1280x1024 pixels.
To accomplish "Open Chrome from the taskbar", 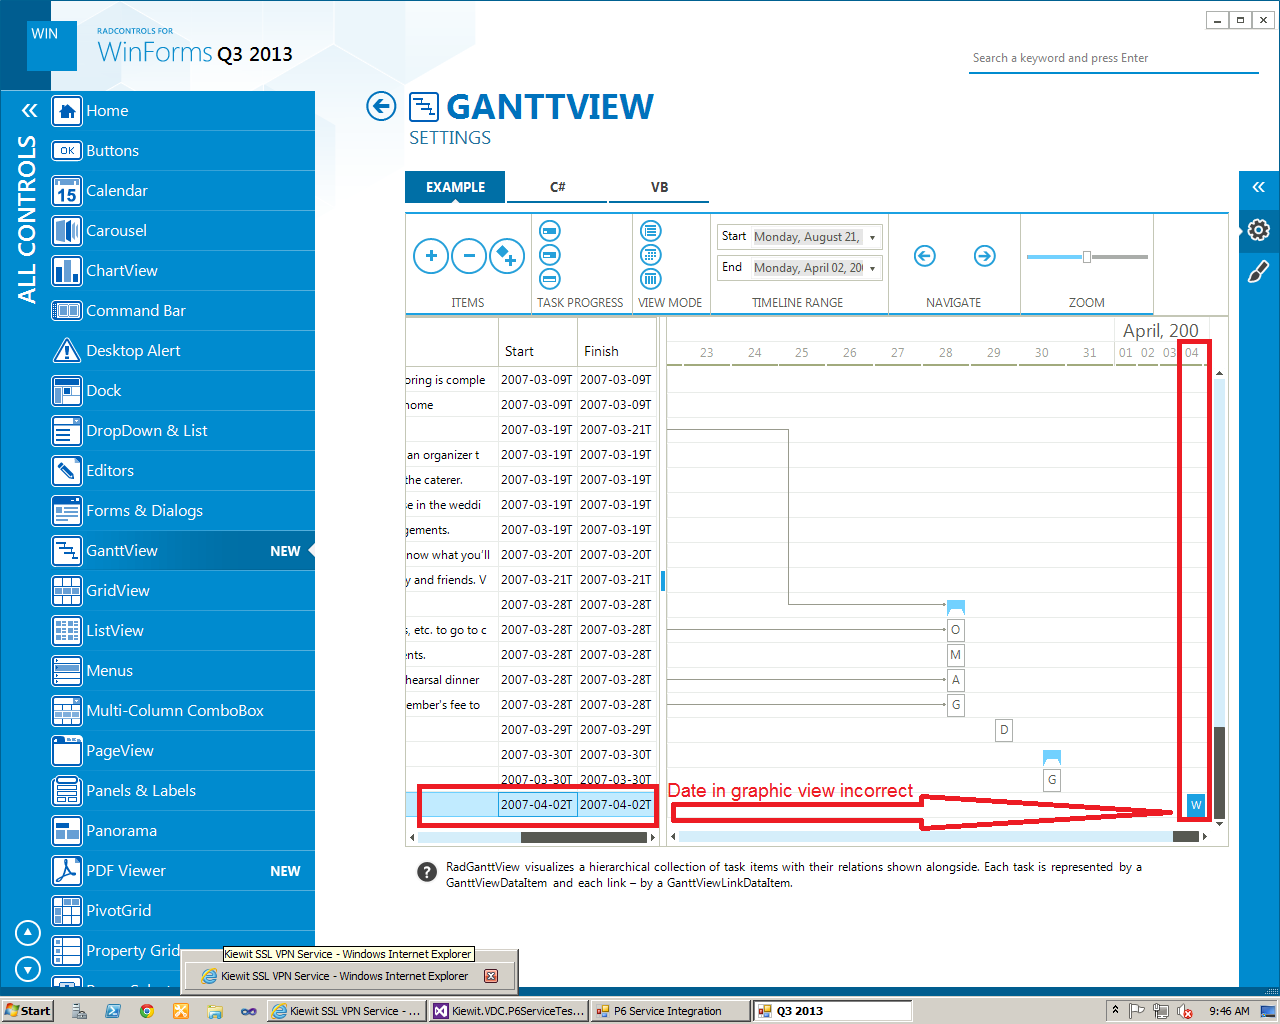I will pyautogui.click(x=146, y=1011).
